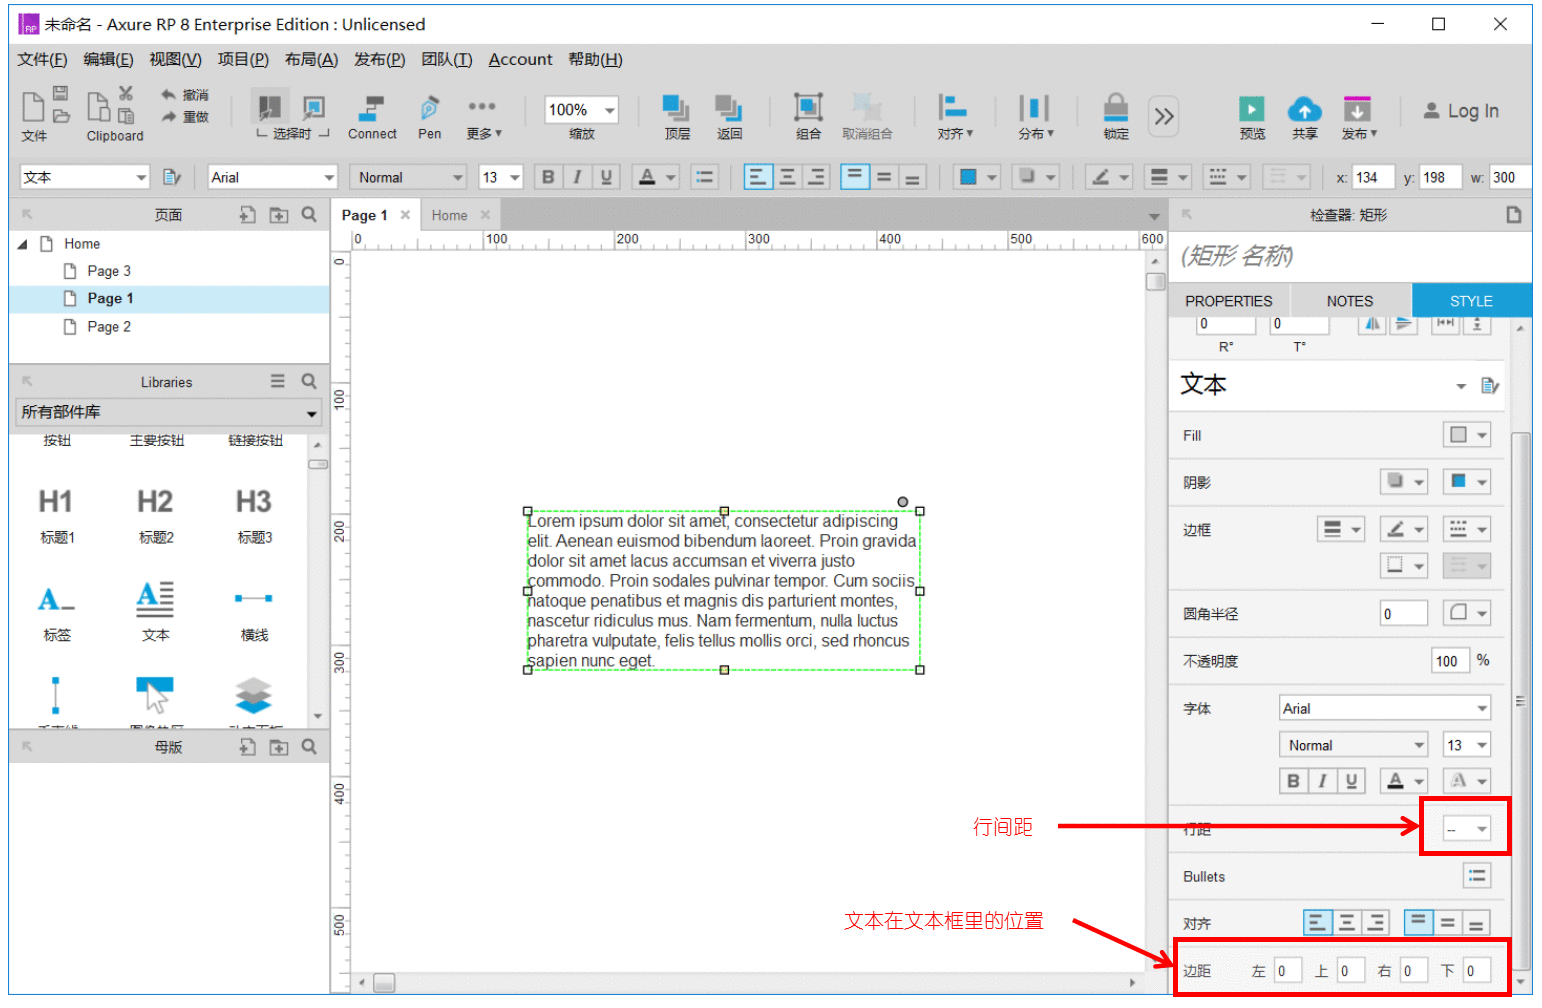Open Fill color picker in Style inspector

click(x=1467, y=435)
